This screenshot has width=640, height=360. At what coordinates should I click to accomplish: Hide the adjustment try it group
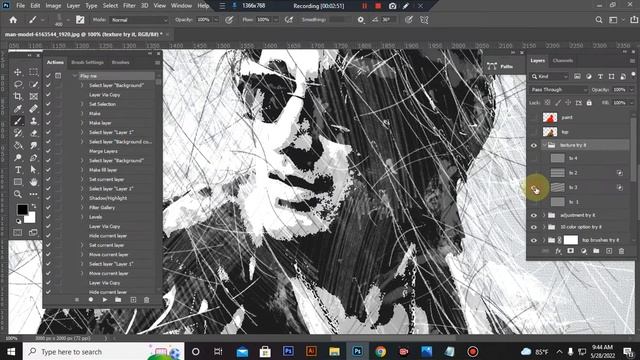(533, 215)
